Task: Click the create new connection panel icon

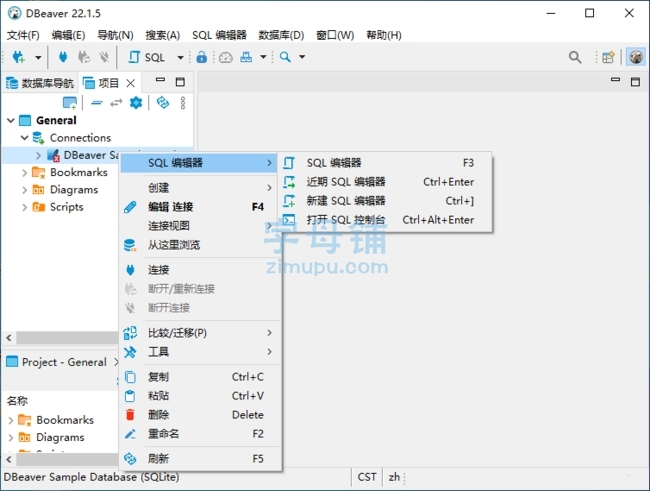Action: point(70,102)
